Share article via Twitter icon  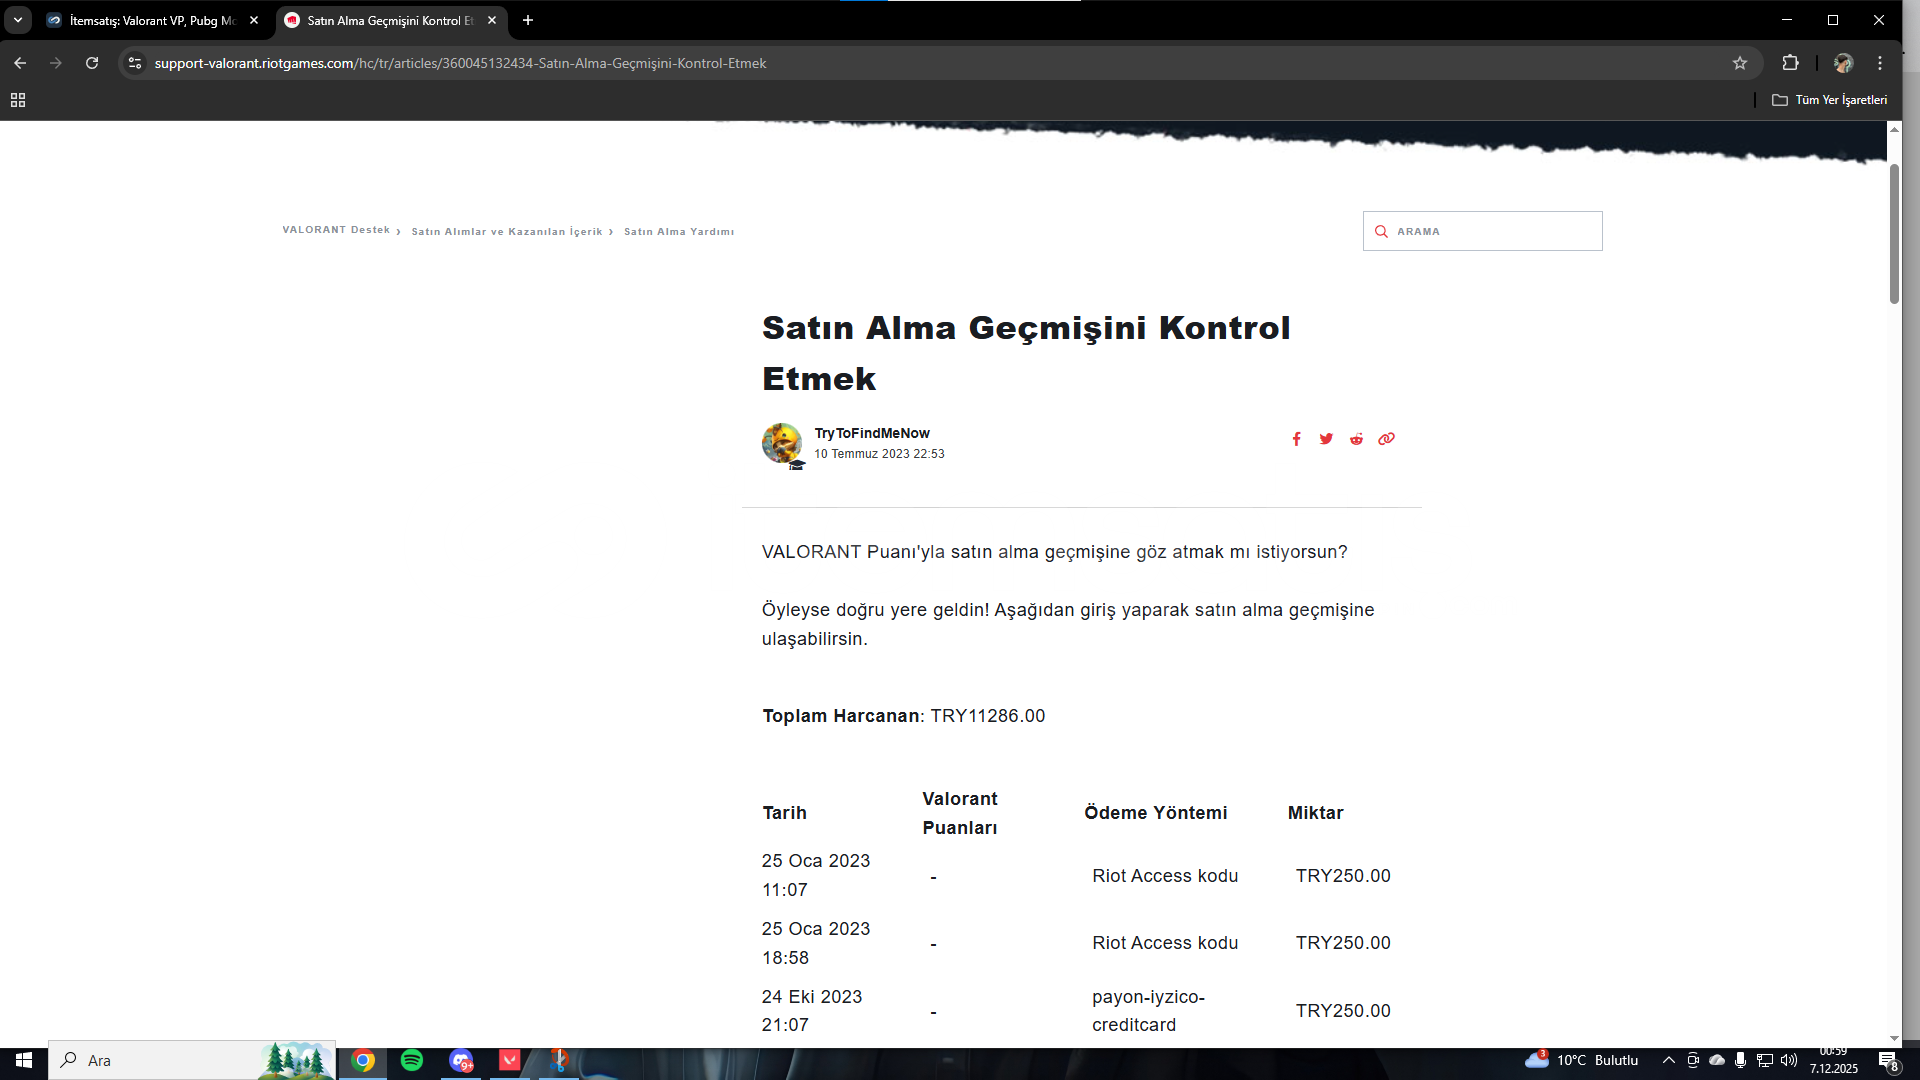(1326, 439)
